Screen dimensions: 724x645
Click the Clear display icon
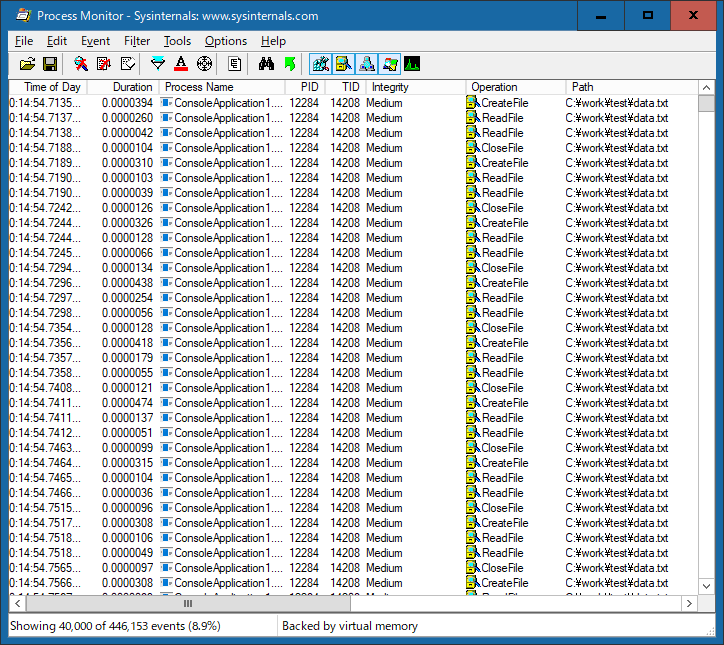pos(128,64)
